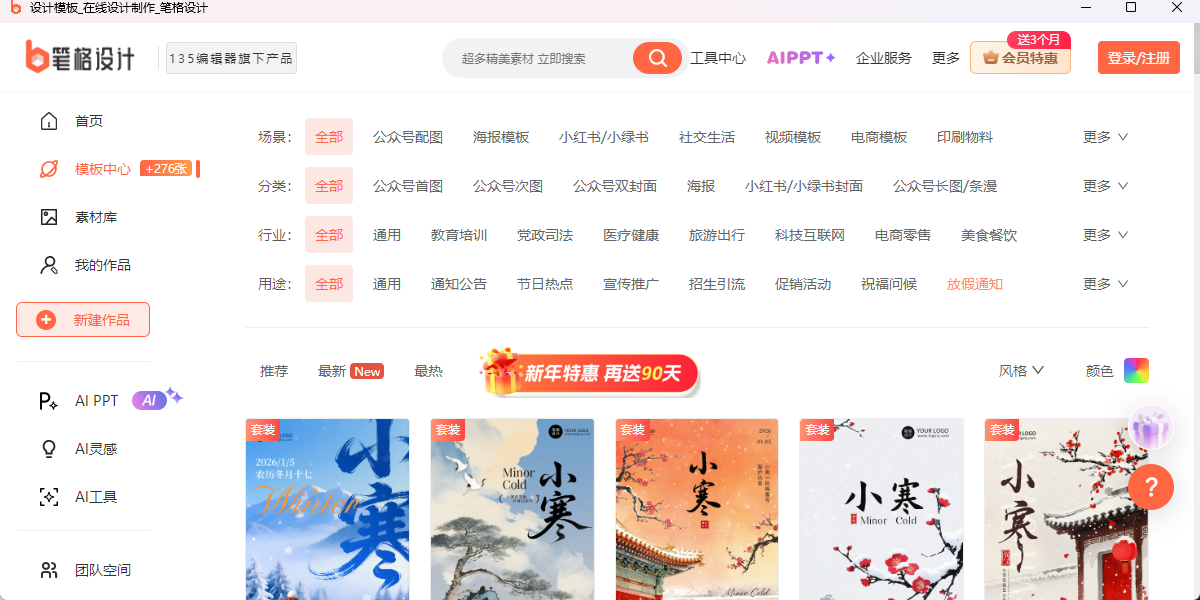
Task: Open the 素材库 image icon
Action: click(x=48, y=217)
